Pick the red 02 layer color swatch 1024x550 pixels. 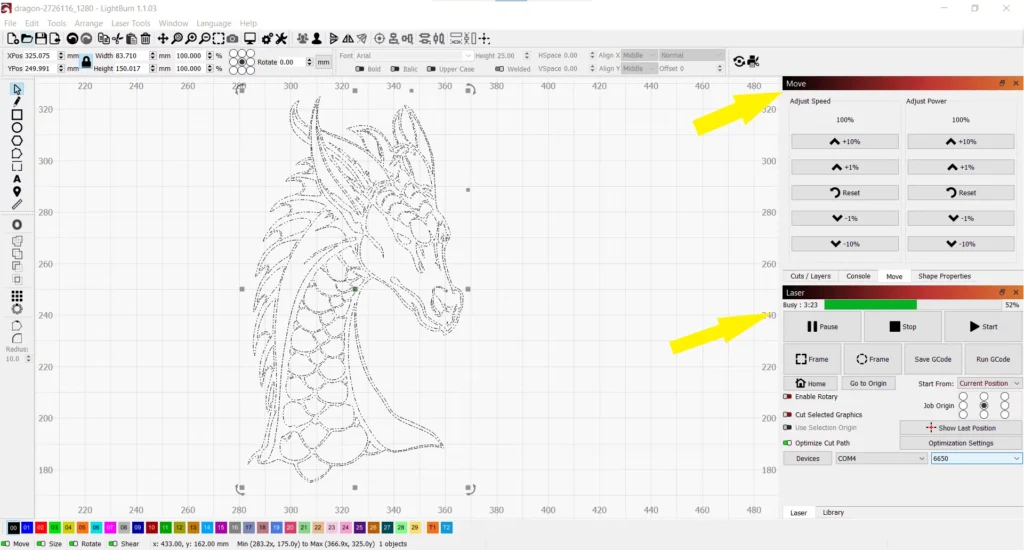click(x=41, y=527)
